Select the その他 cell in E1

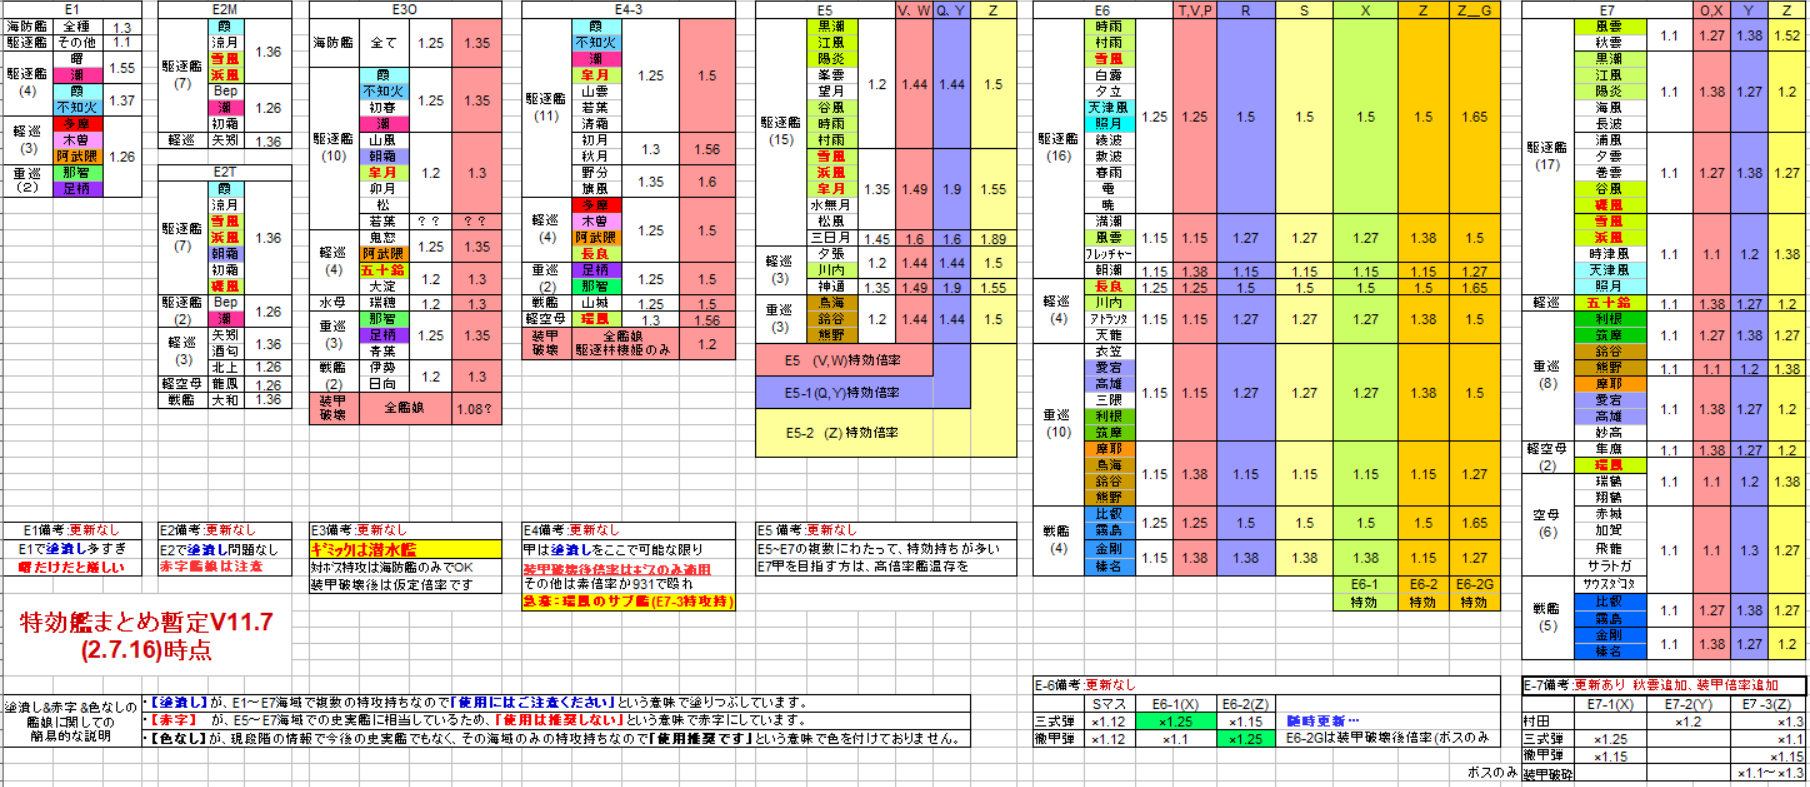pos(76,43)
